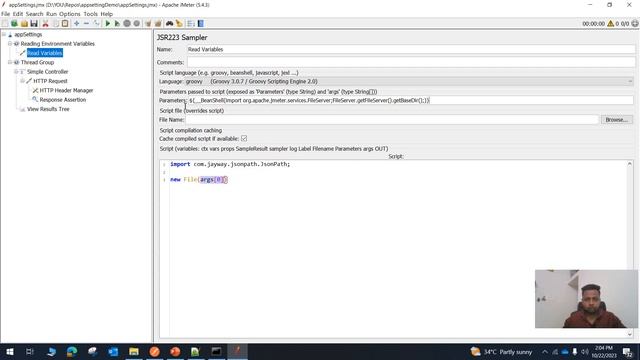This screenshot has width=640, height=360.
Task: Click the Clear All brooms icon
Action: pos(158,24)
